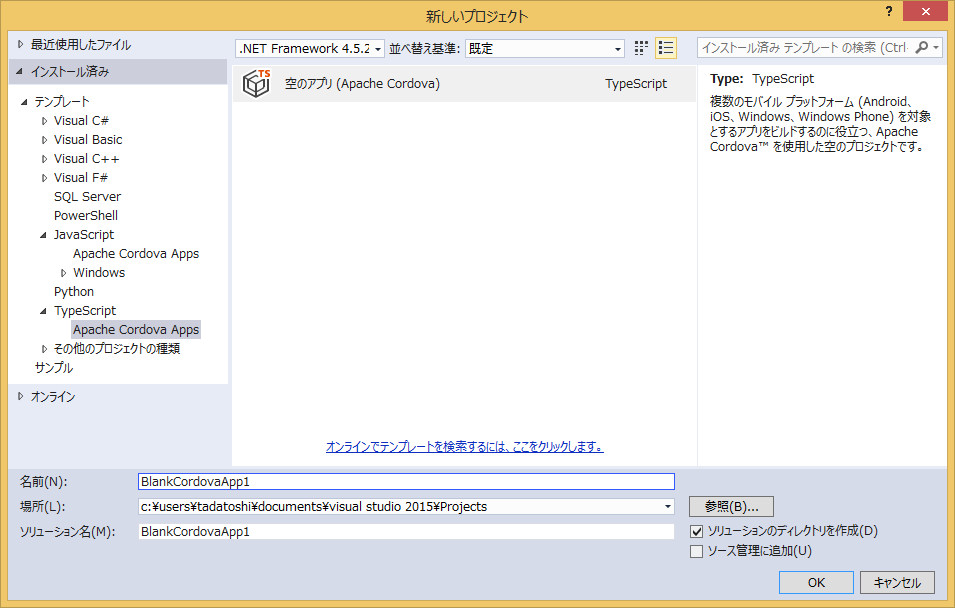Expand the Visual C# node
This screenshot has width=955, height=608.
point(43,120)
